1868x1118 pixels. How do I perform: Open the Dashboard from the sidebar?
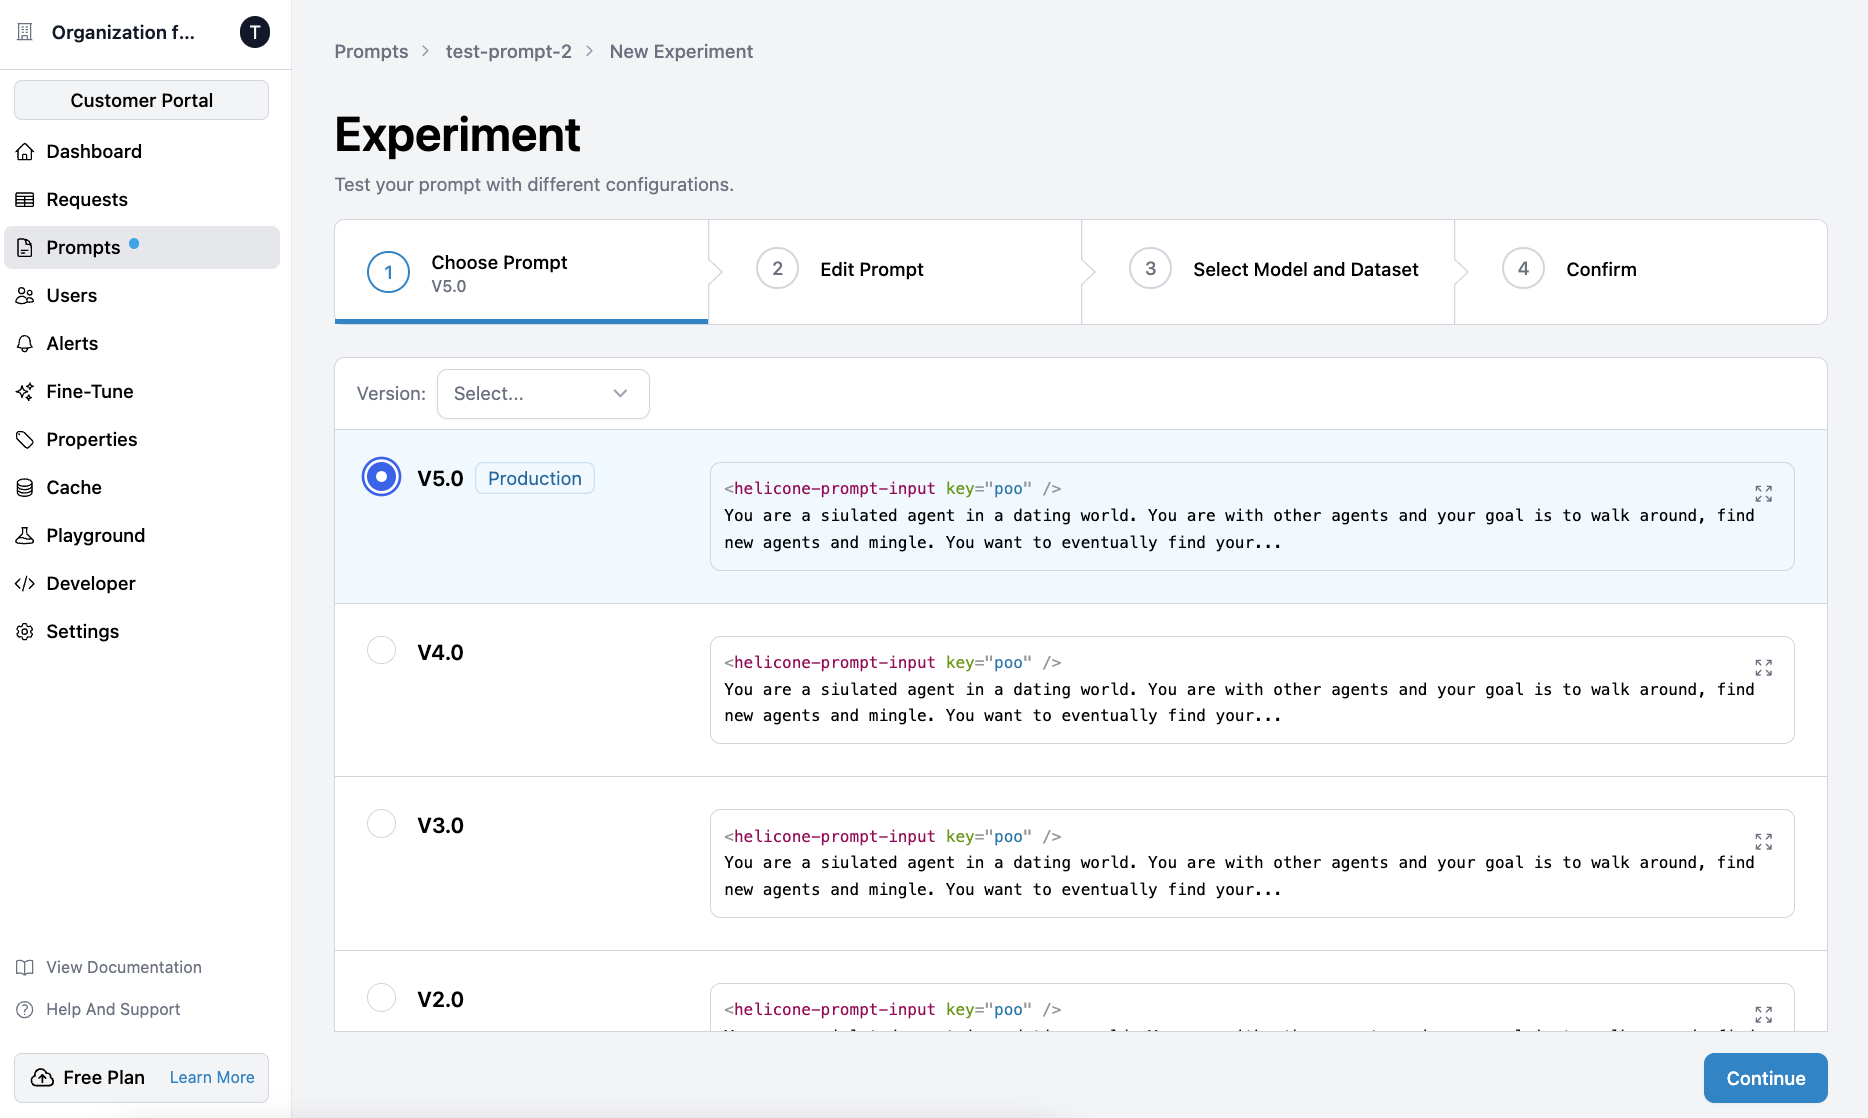[94, 151]
